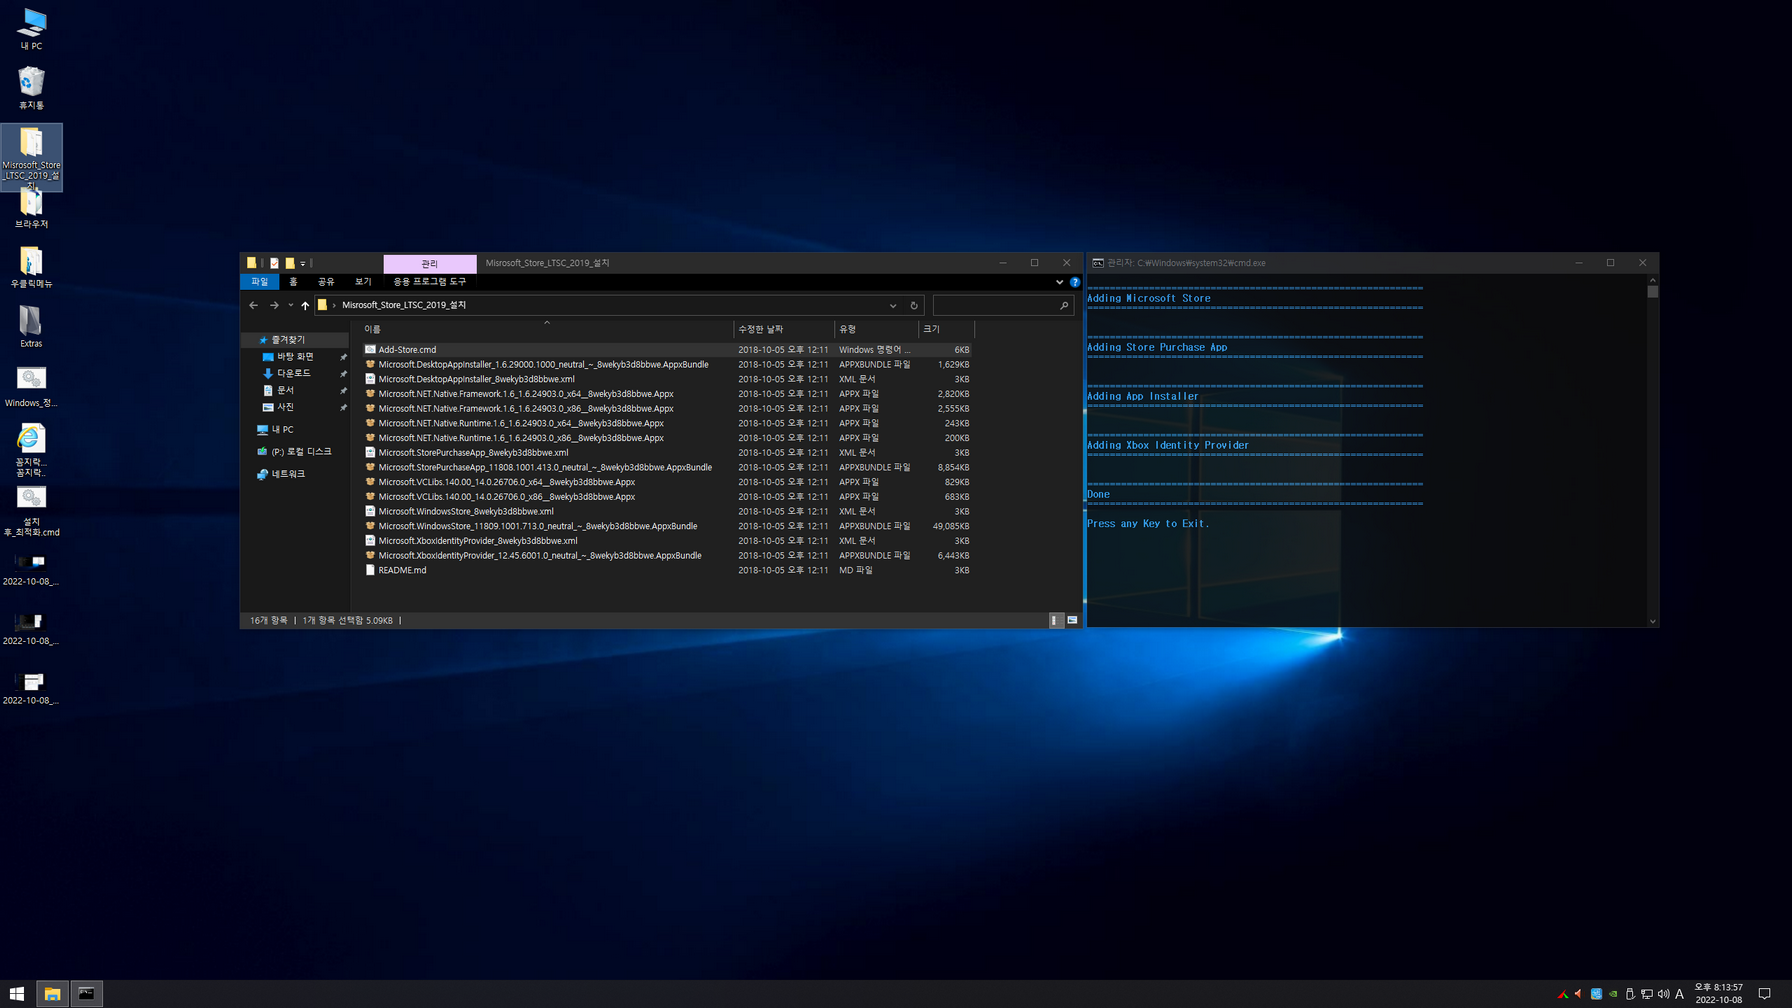Sort files by 유형 column header

877,329
